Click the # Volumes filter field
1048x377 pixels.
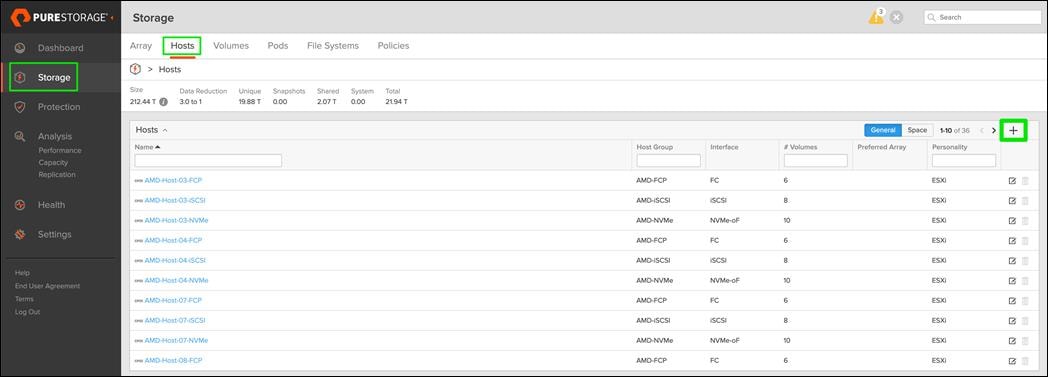[815, 160]
